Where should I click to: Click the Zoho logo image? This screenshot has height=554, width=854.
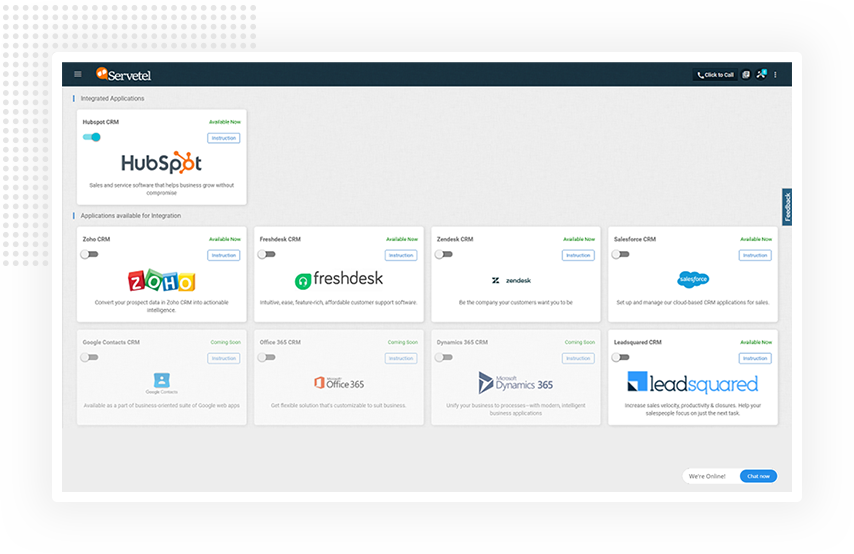pyautogui.click(x=161, y=281)
